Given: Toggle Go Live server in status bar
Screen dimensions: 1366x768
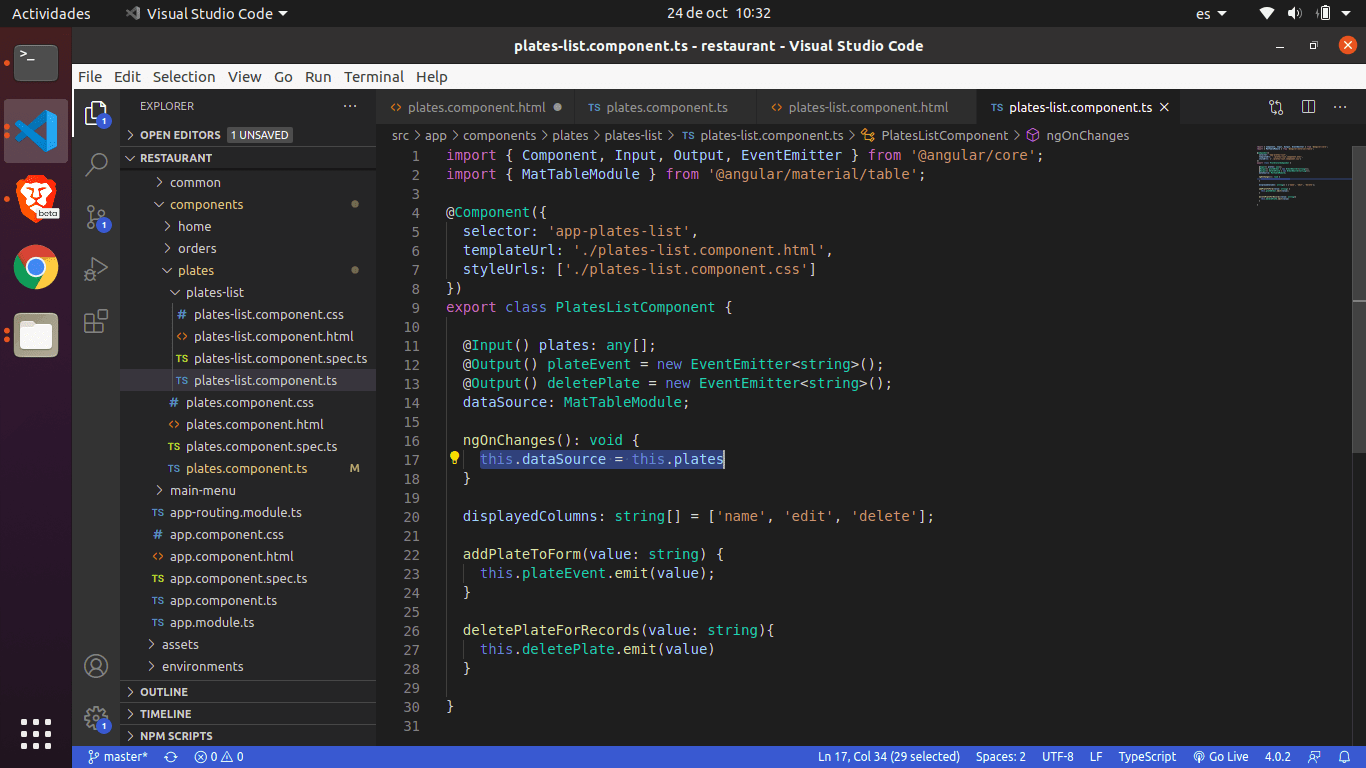Looking at the screenshot, I should (x=1221, y=757).
